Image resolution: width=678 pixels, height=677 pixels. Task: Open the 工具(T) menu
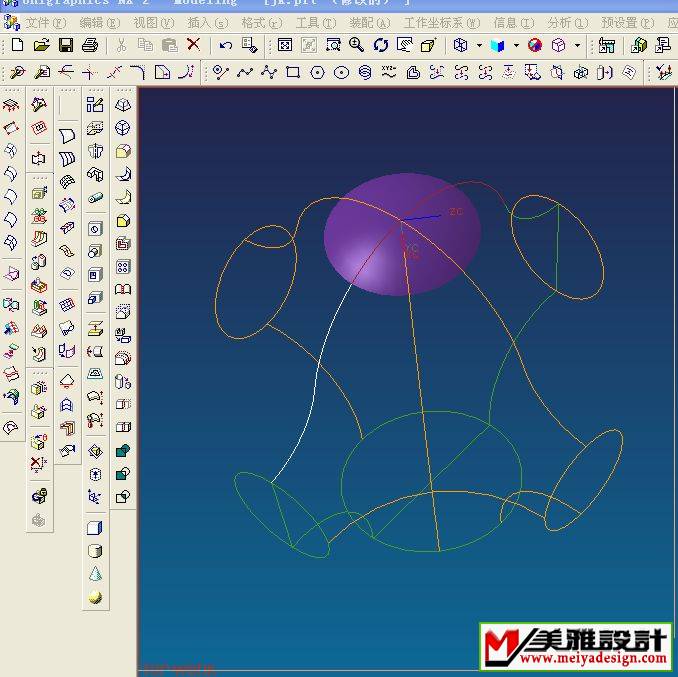[x=316, y=22]
